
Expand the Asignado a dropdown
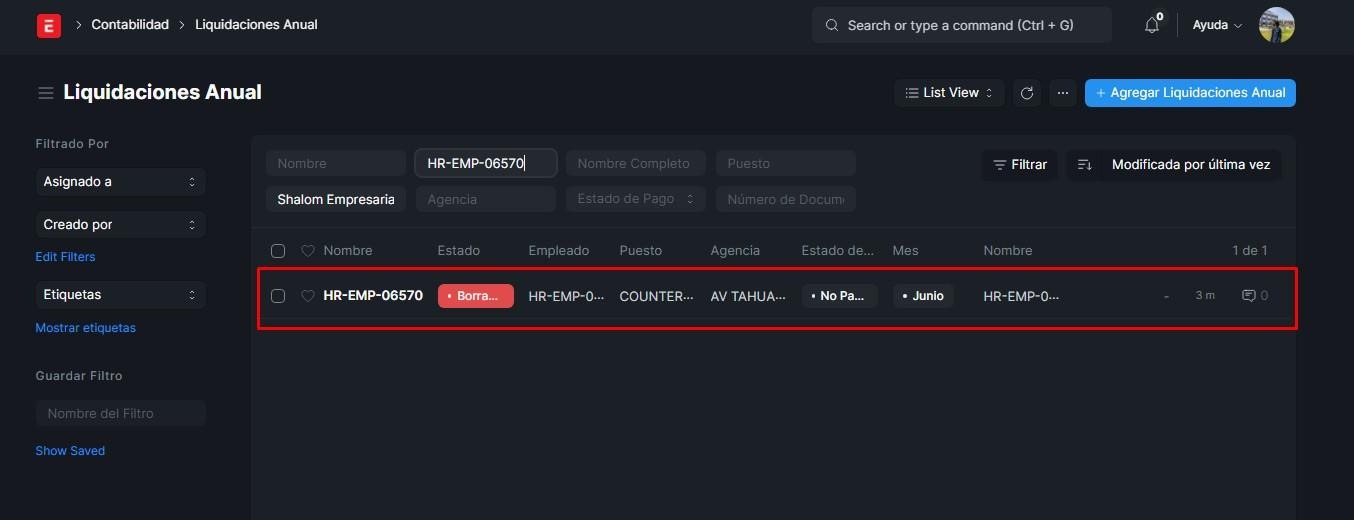click(x=120, y=182)
